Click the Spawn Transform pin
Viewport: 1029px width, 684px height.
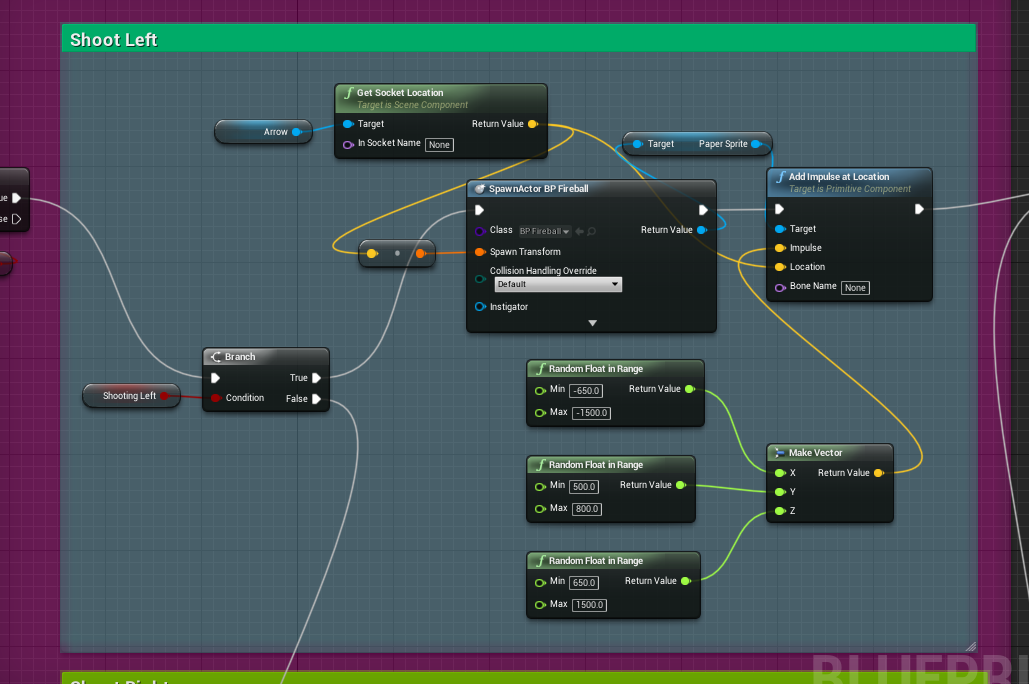coord(480,252)
